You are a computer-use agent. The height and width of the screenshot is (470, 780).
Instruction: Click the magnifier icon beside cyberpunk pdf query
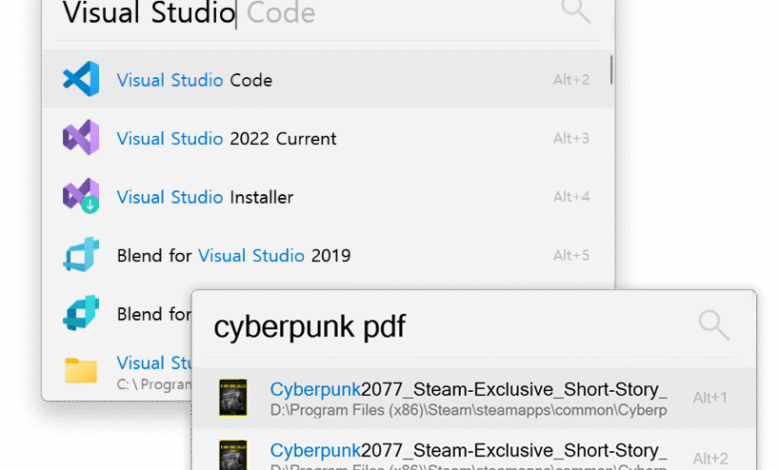pyautogui.click(x=713, y=324)
